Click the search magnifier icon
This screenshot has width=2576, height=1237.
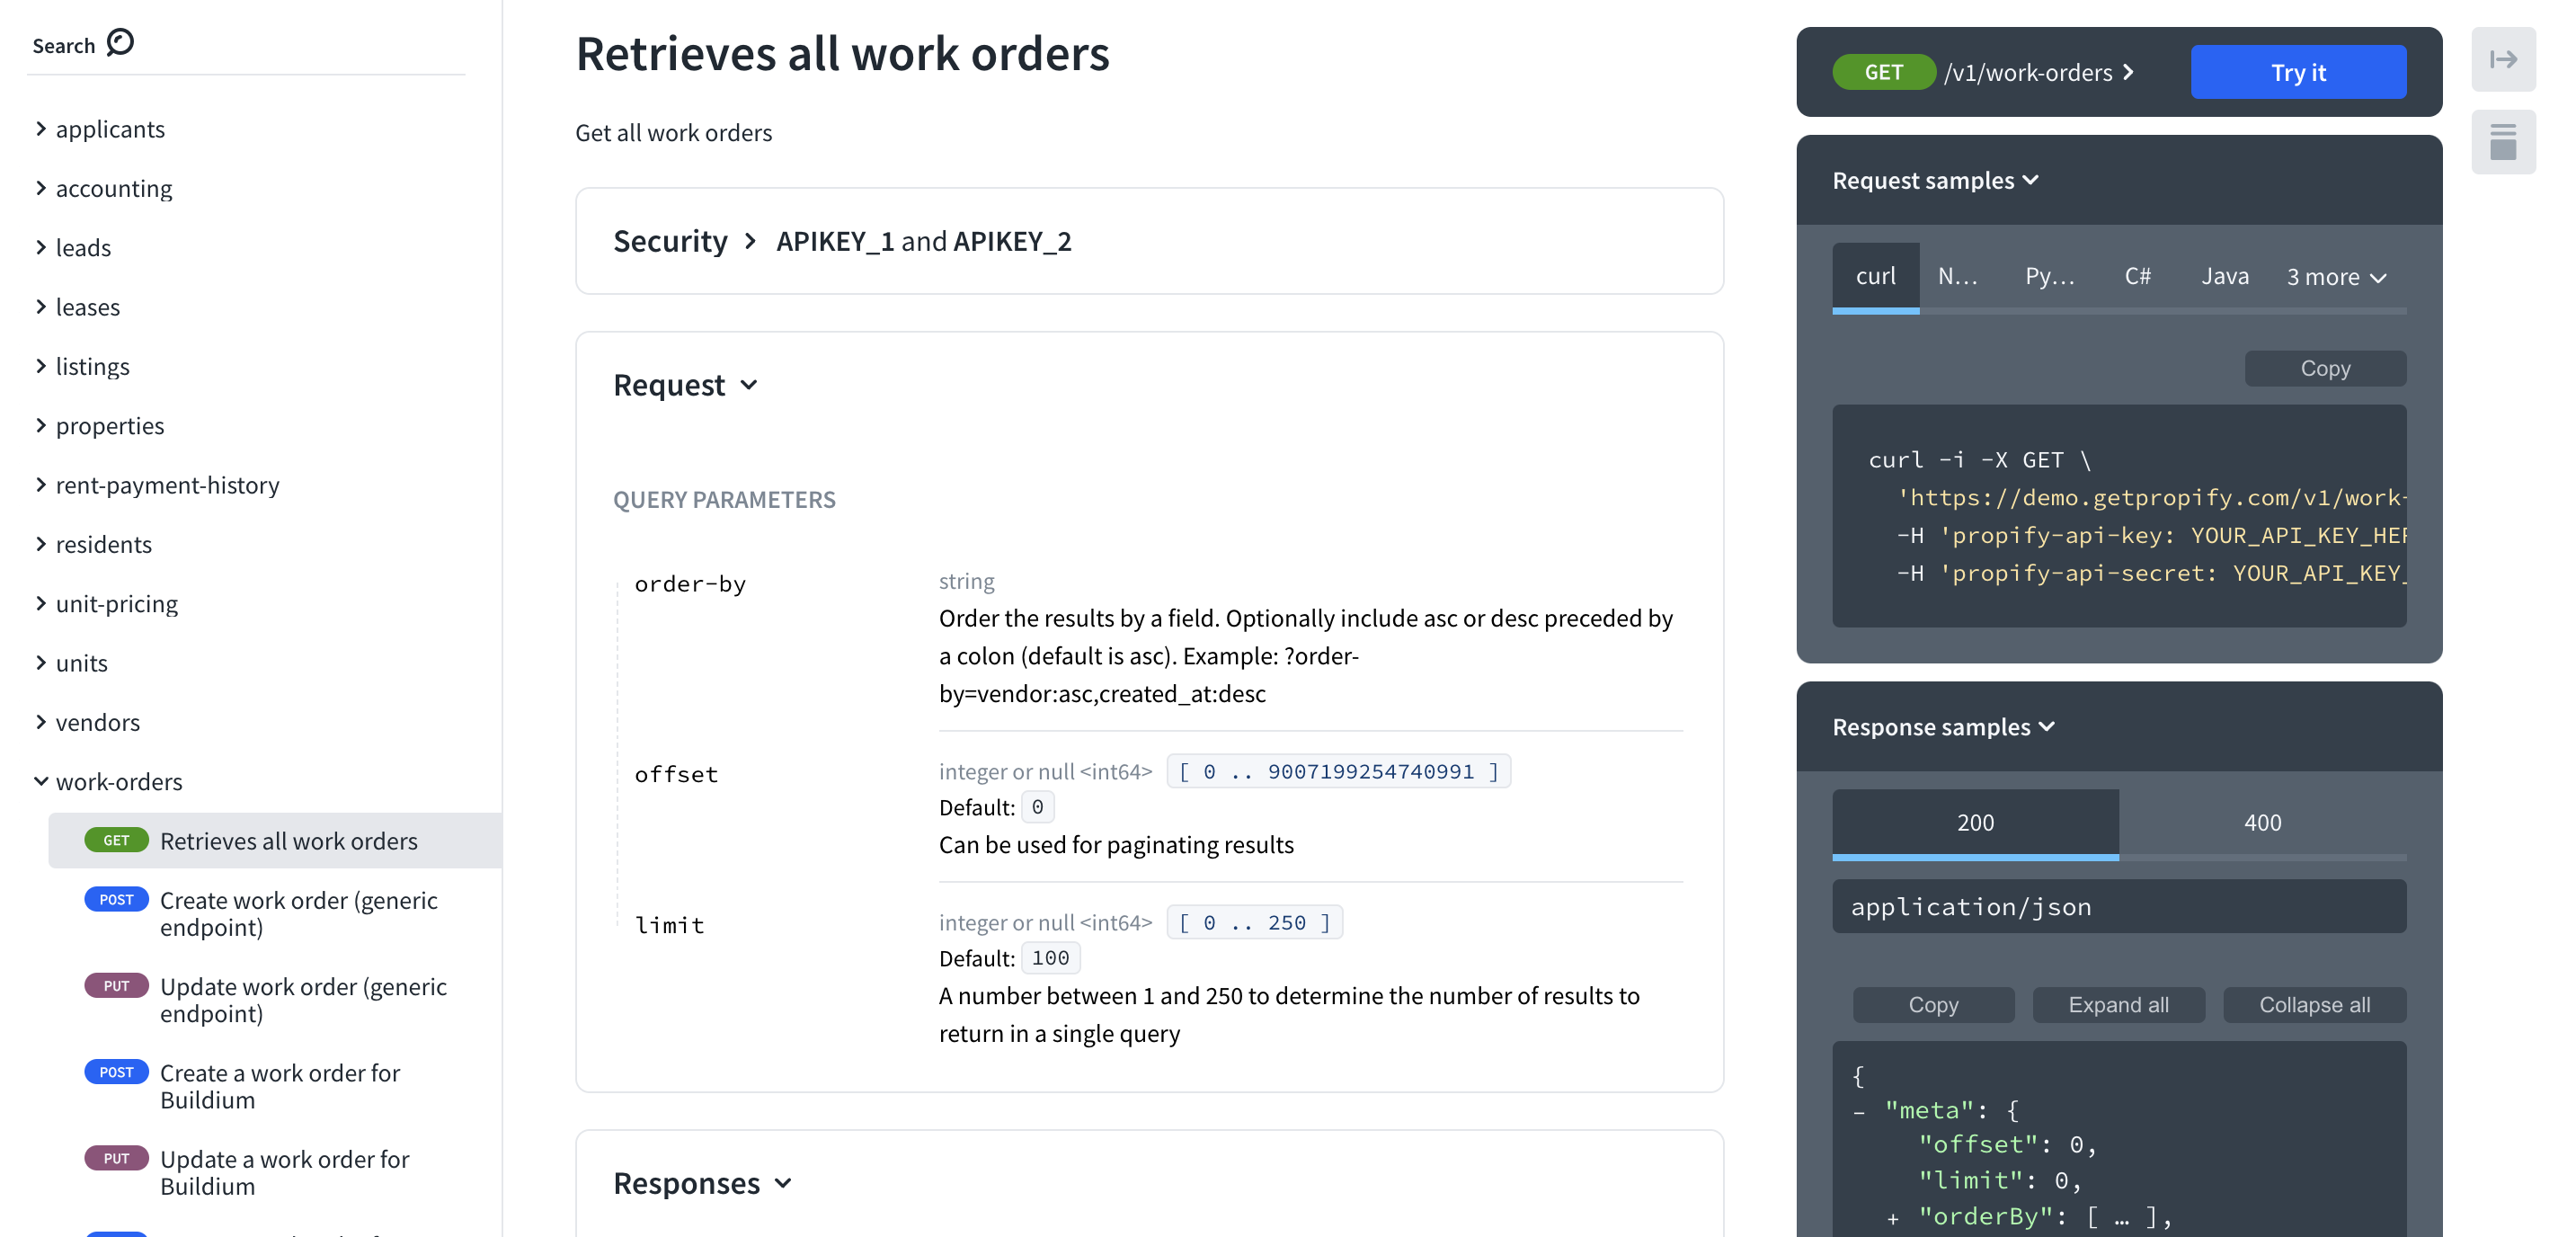tap(120, 43)
